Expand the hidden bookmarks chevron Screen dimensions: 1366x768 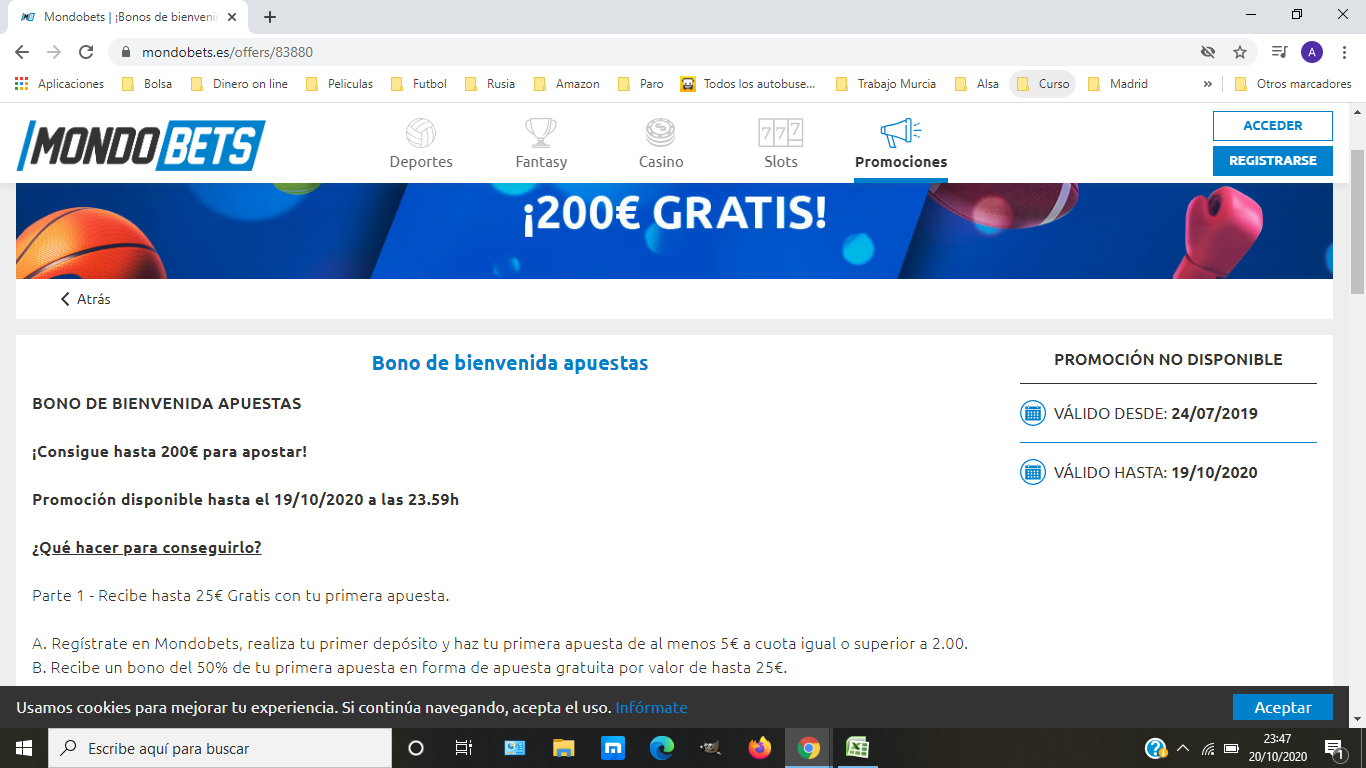1207,84
